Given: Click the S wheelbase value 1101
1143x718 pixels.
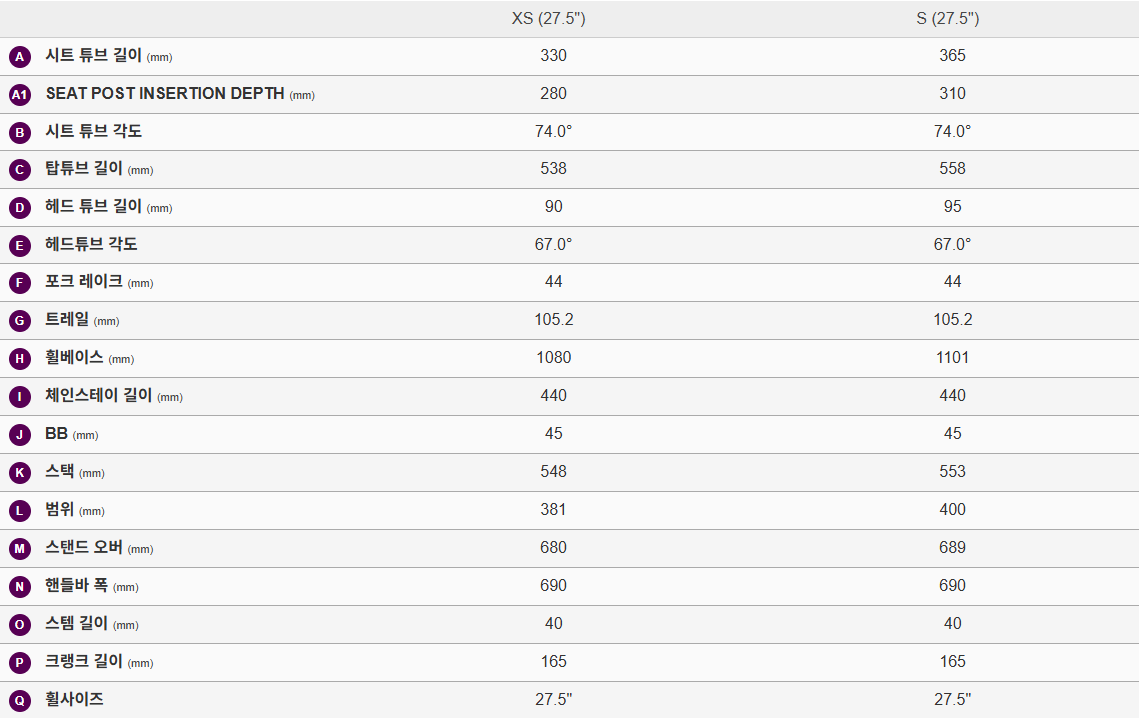Looking at the screenshot, I should coord(952,358).
